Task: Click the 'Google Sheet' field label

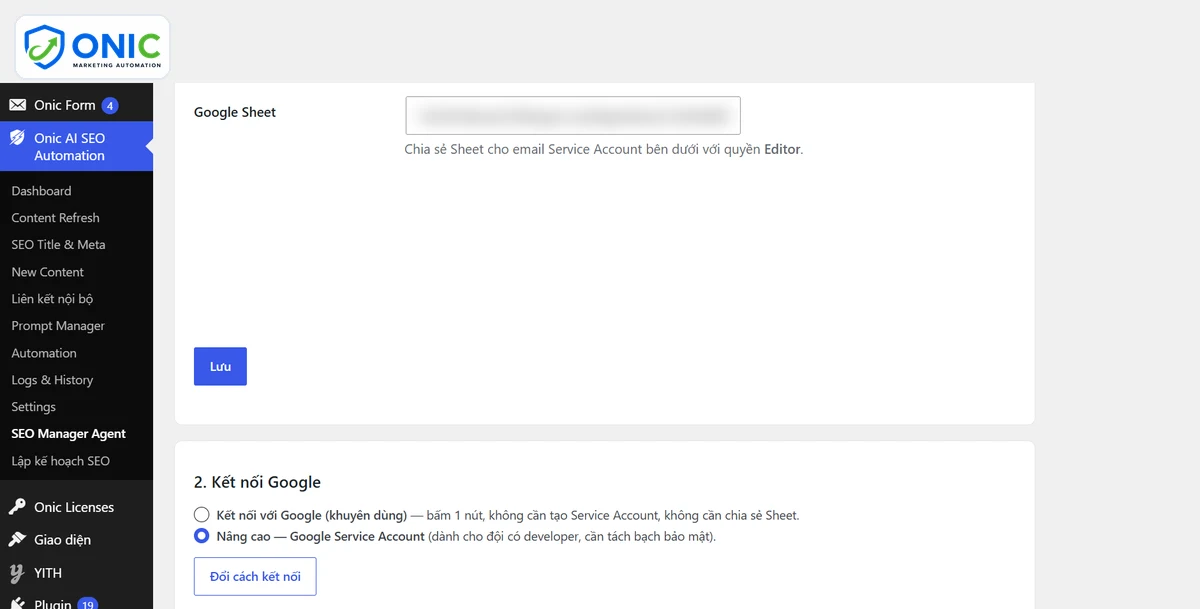Action: [235, 112]
